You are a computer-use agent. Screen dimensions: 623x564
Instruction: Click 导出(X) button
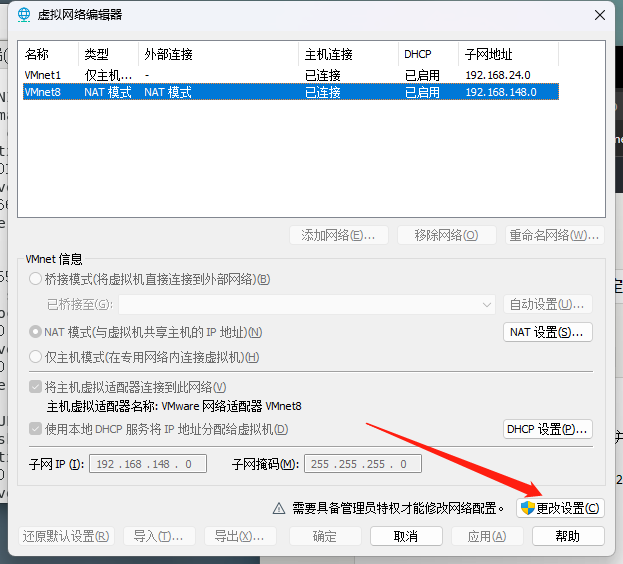pyautogui.click(x=240, y=536)
